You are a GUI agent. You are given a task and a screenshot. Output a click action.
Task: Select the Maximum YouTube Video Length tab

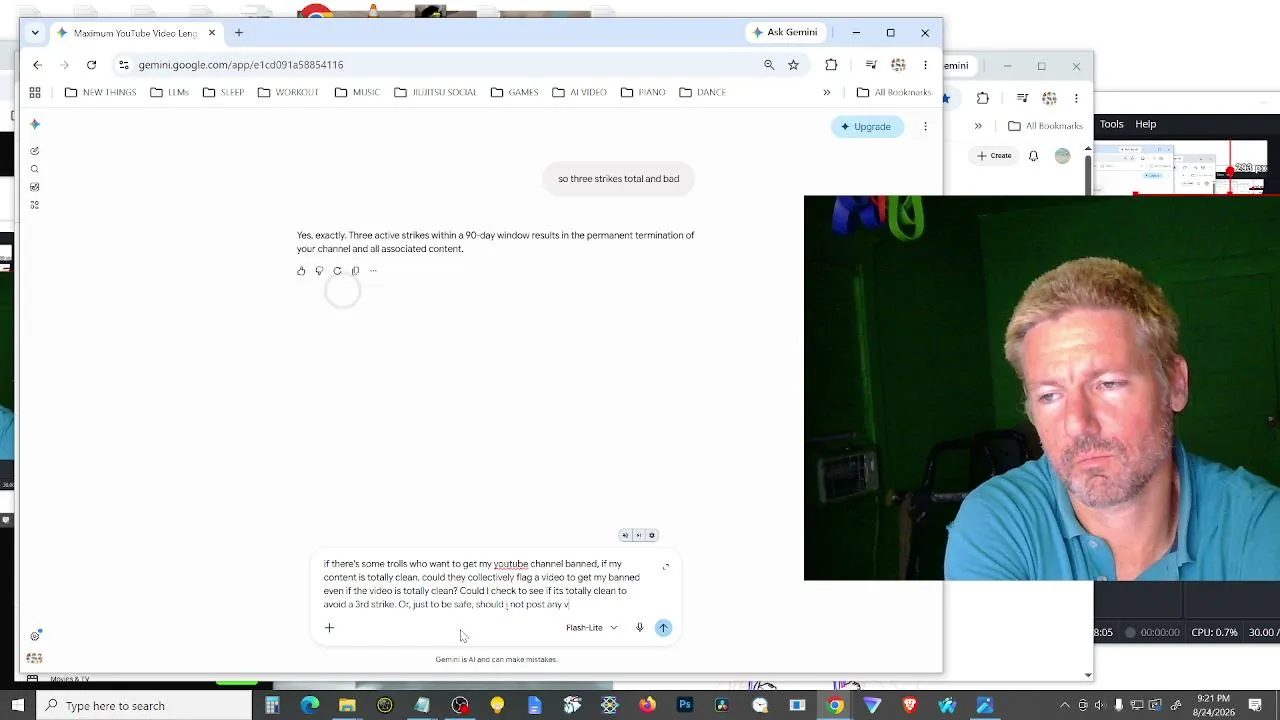pos(134,33)
